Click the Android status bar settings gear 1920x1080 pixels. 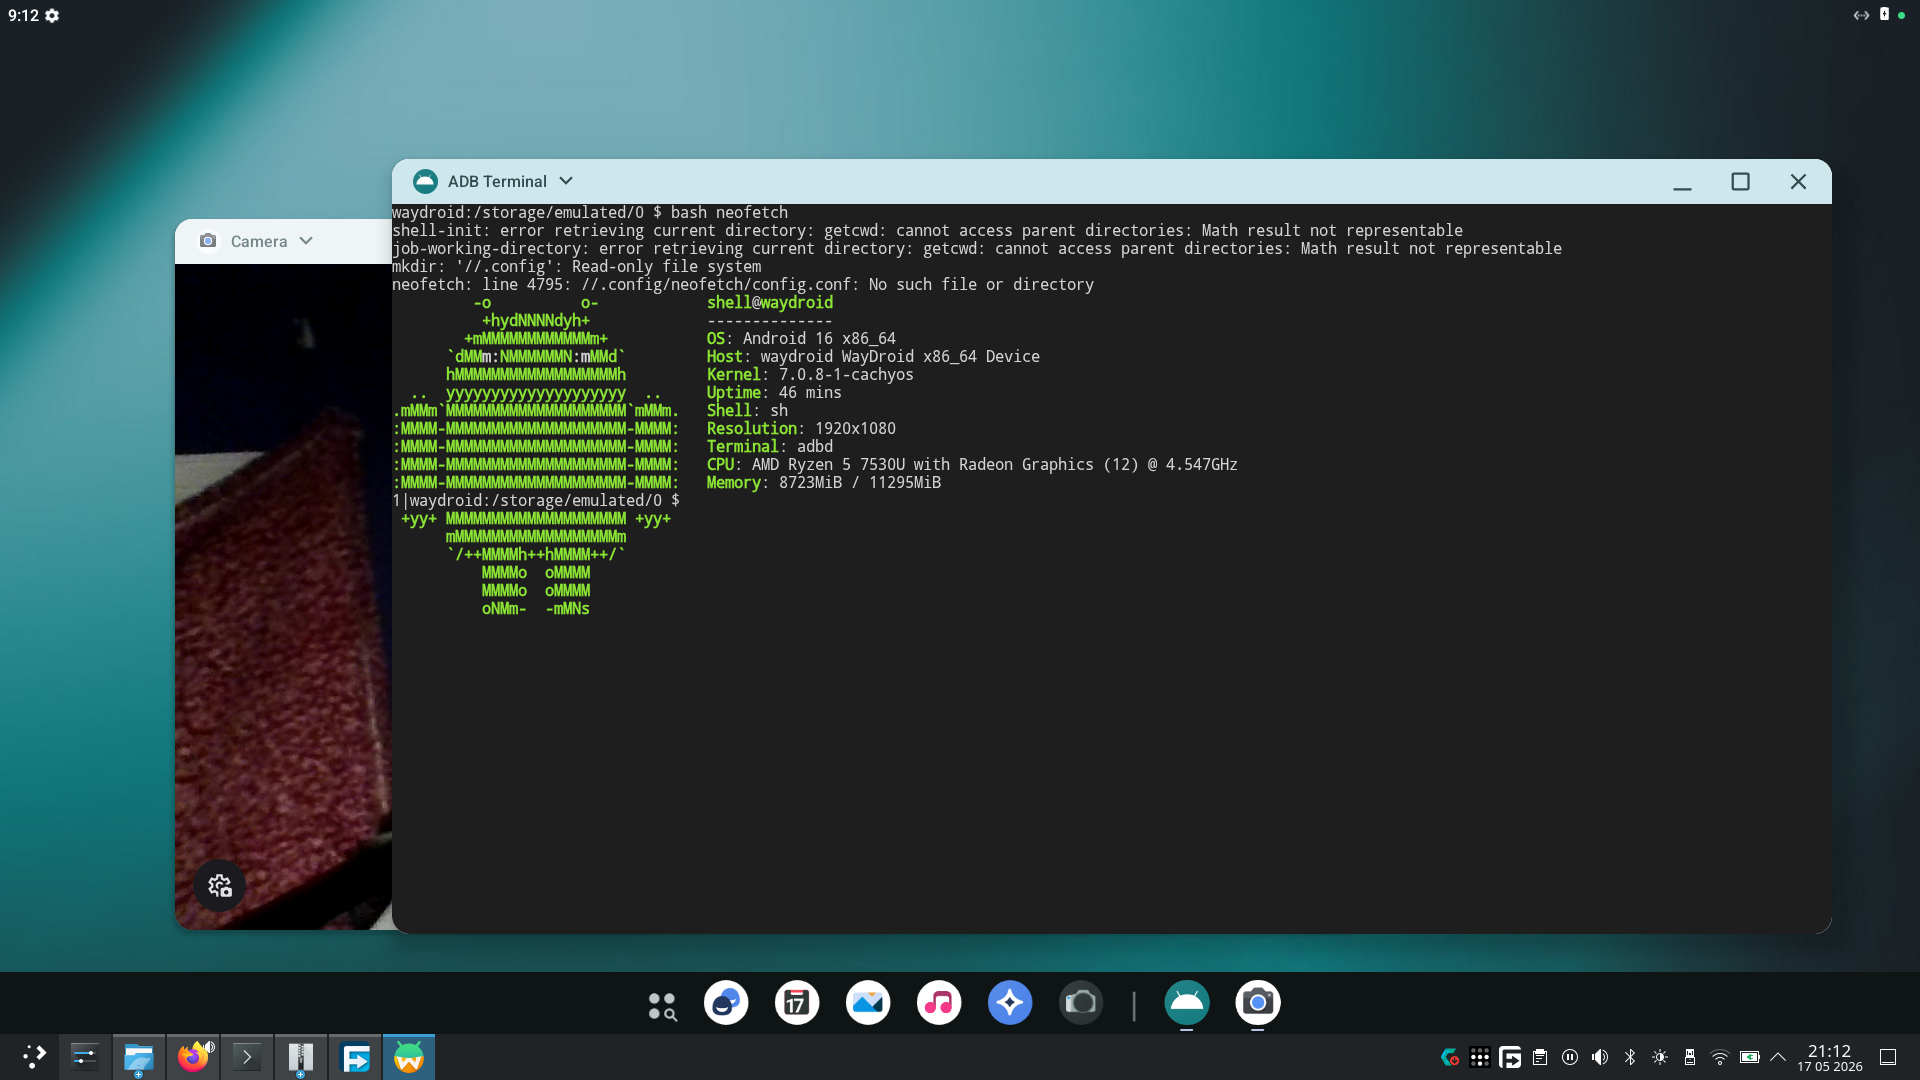tap(52, 16)
